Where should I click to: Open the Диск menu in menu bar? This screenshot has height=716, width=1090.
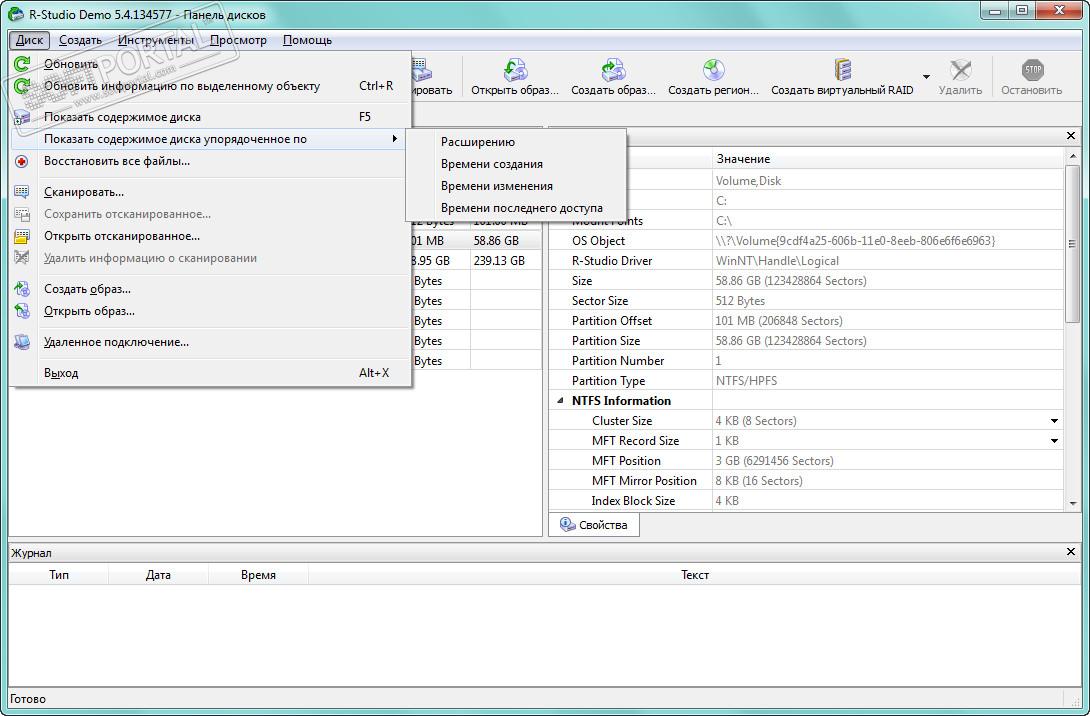coord(29,40)
